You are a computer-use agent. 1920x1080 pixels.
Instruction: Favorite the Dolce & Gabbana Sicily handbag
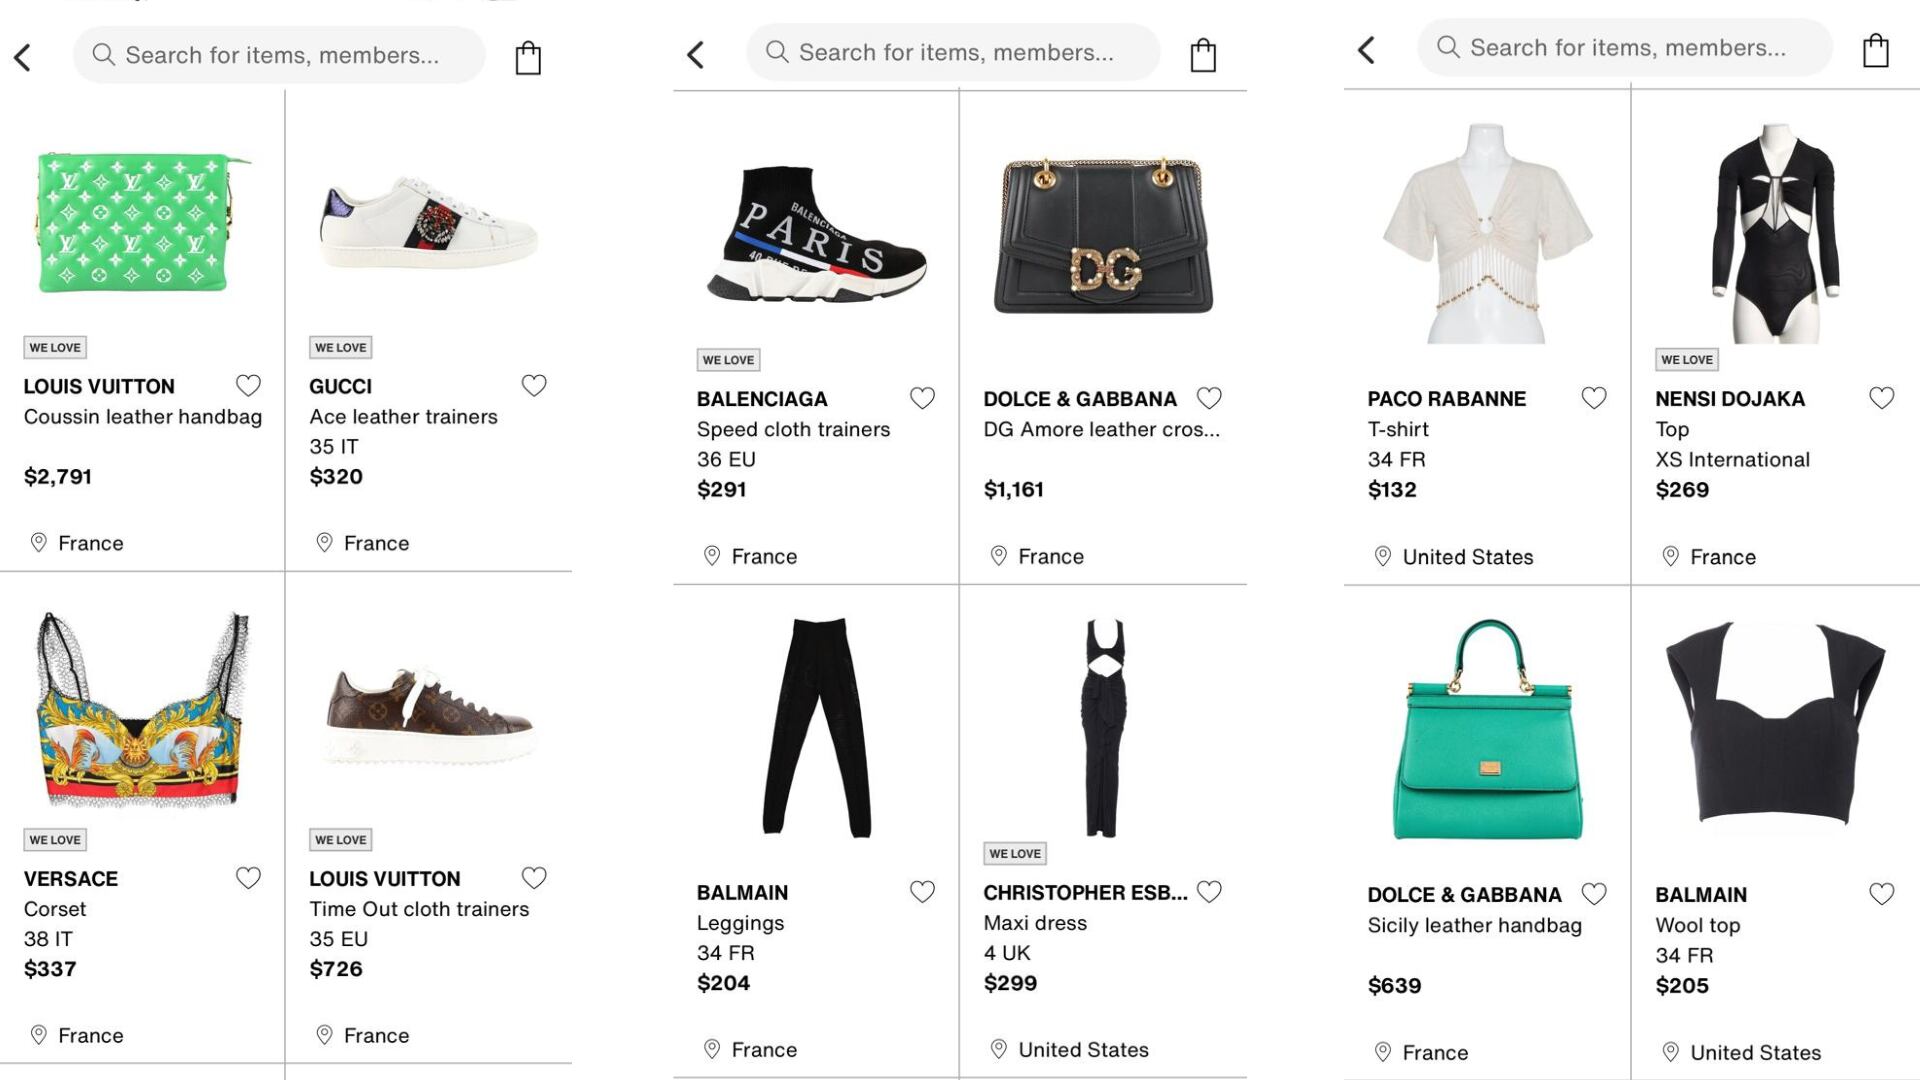(x=1594, y=894)
